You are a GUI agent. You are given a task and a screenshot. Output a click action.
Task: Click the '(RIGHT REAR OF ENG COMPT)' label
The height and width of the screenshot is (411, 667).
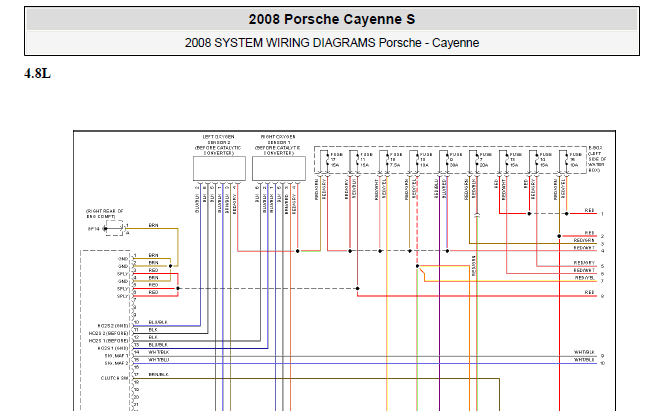105,214
